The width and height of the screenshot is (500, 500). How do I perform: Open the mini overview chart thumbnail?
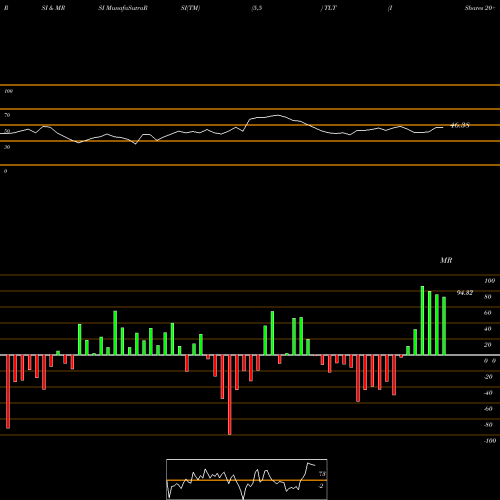[x=247, y=479]
